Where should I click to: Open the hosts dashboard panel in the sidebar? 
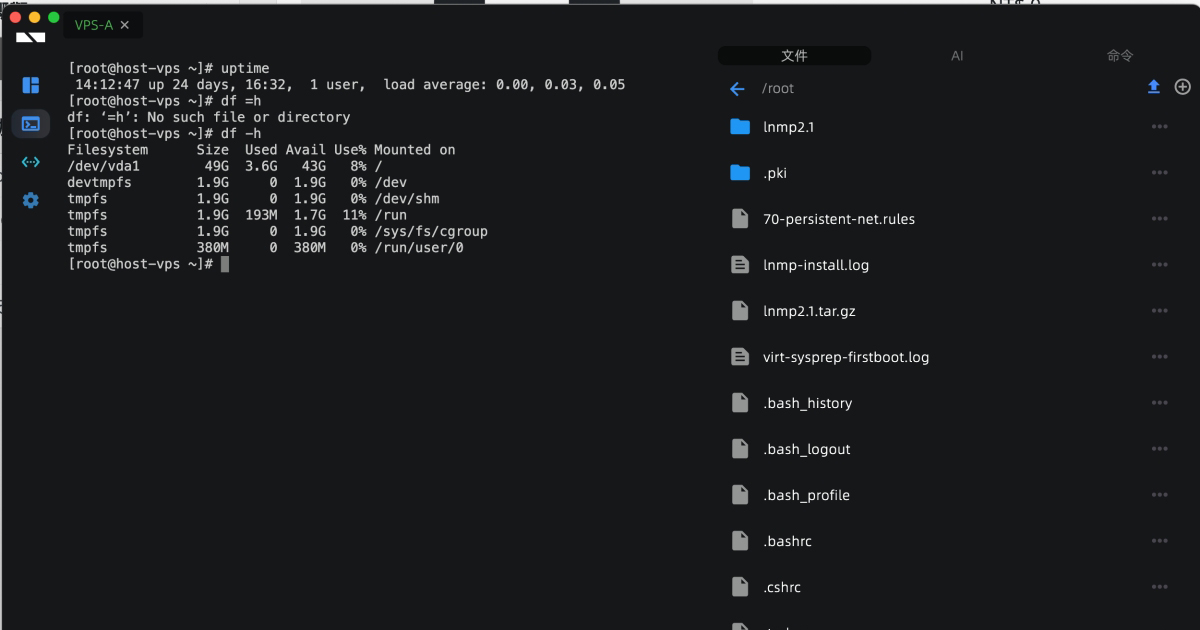(30, 85)
